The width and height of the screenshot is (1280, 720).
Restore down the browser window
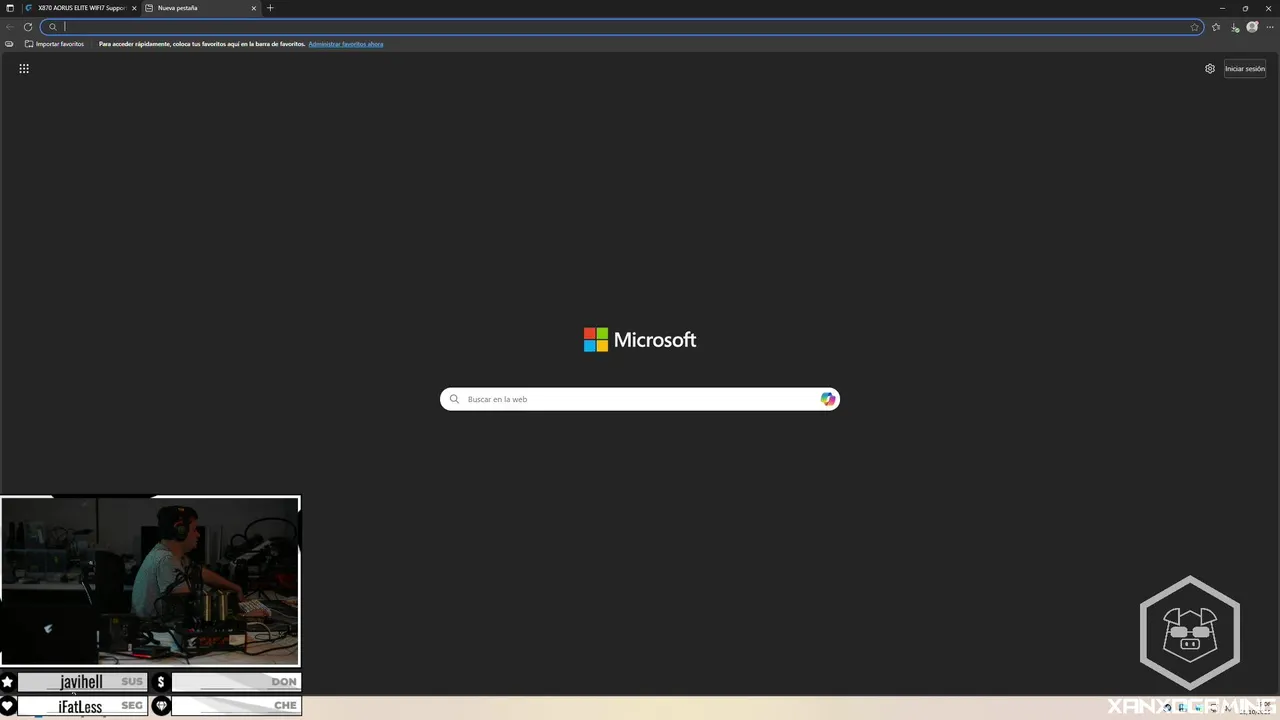pos(1245,8)
